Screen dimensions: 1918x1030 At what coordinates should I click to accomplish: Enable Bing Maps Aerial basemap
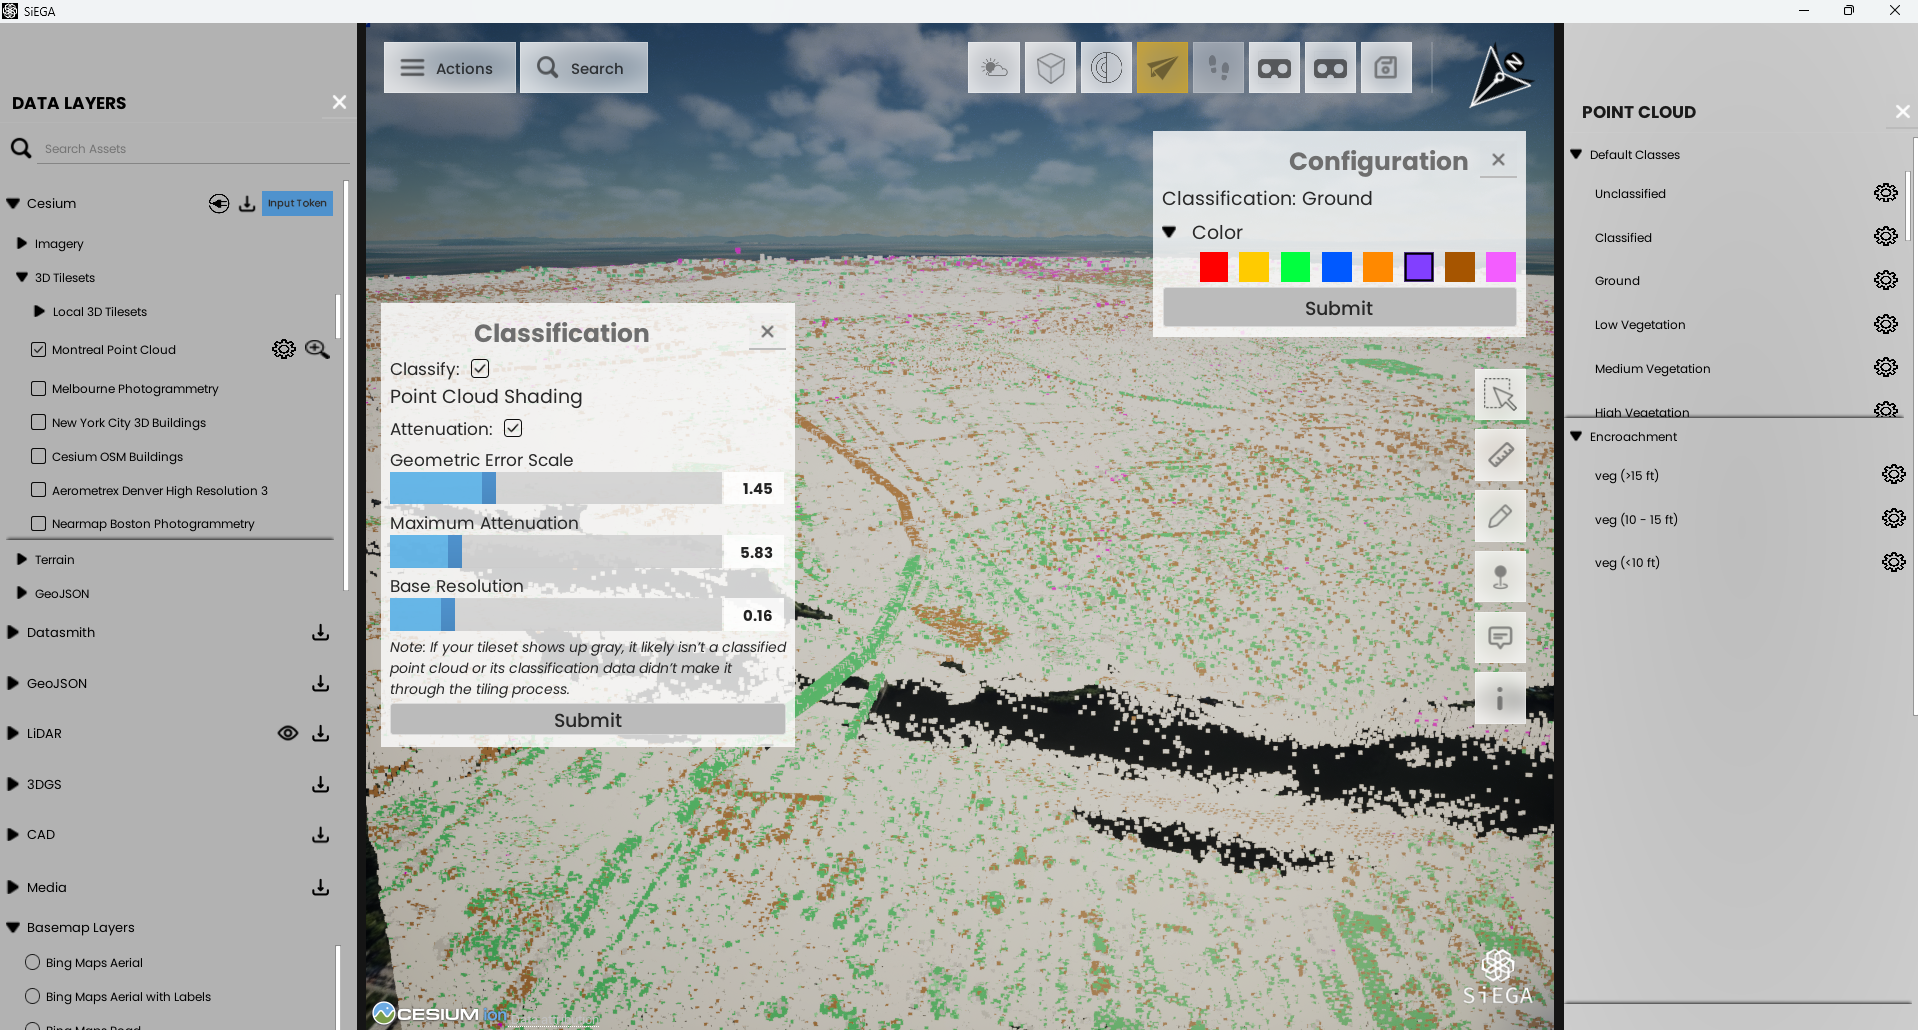pyautogui.click(x=33, y=962)
